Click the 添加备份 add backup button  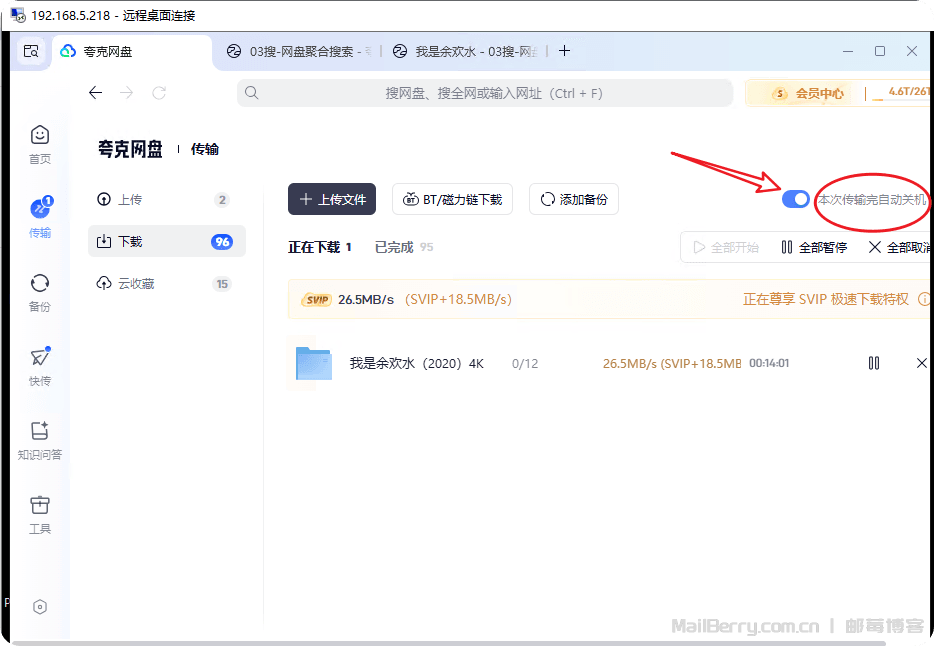coord(574,199)
